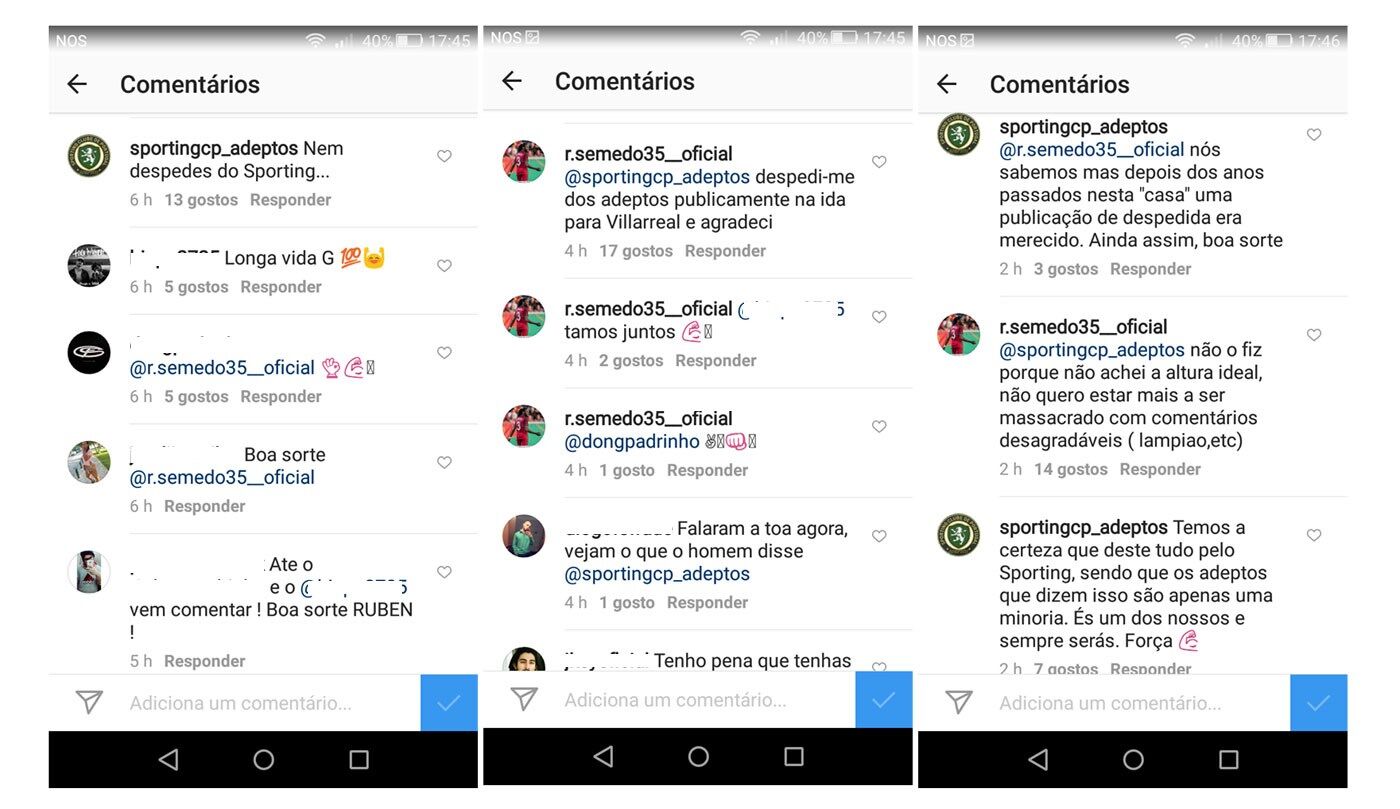Tap the back arrow in the left screen
This screenshot has height=809, width=1400.
click(77, 84)
